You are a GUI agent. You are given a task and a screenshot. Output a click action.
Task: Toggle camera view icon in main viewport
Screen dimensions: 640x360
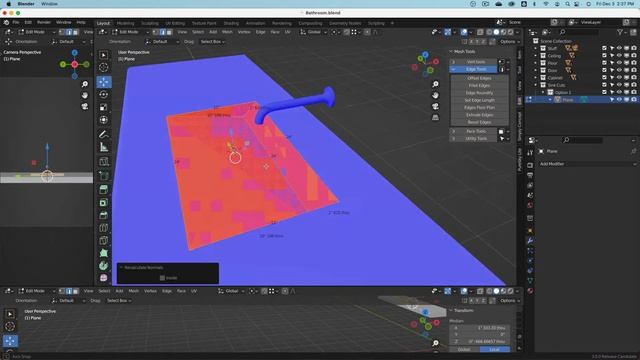coord(436,106)
